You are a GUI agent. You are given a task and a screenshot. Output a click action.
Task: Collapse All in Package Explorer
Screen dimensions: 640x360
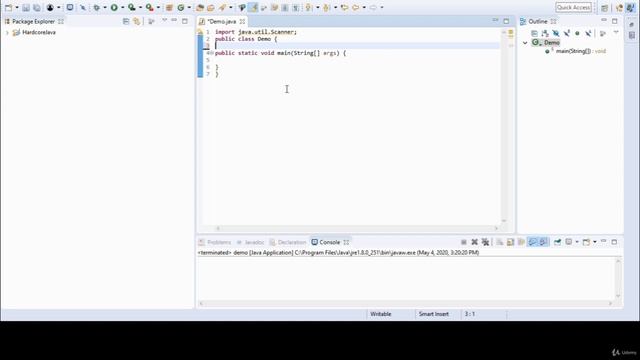(126, 21)
